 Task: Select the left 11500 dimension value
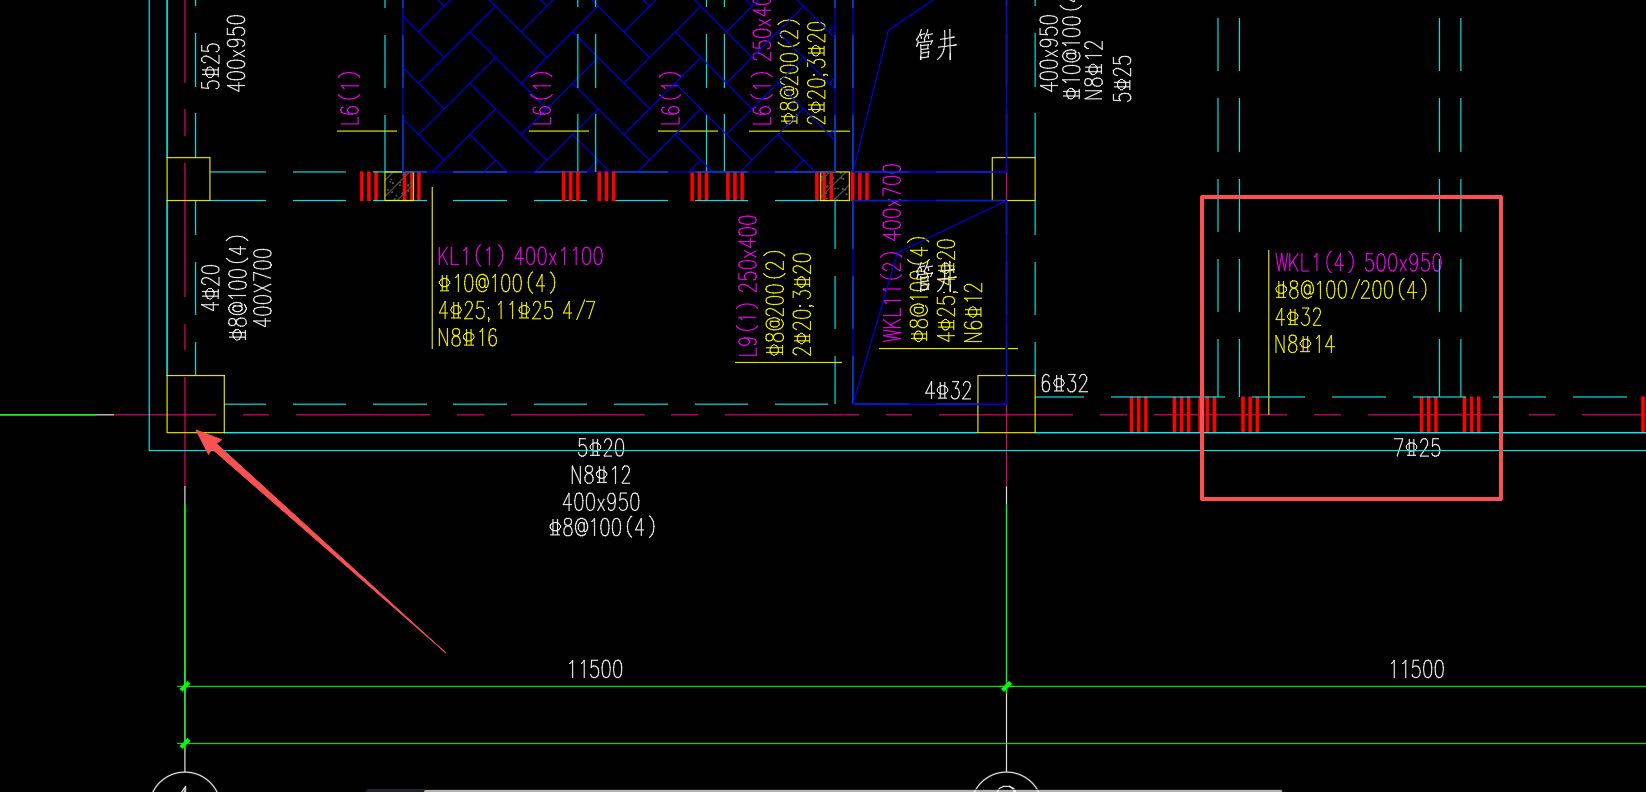(595, 669)
